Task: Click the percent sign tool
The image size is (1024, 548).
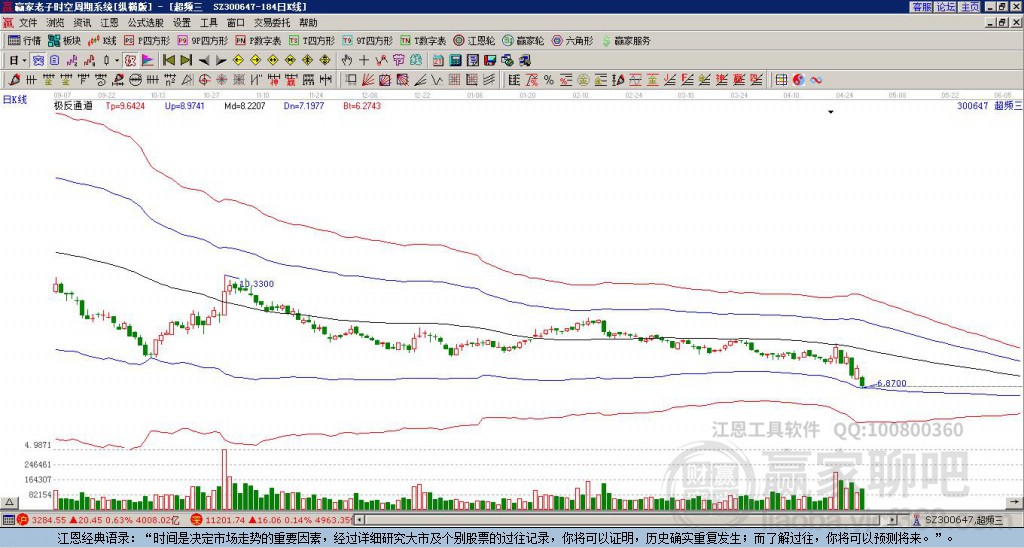Action: (x=549, y=80)
